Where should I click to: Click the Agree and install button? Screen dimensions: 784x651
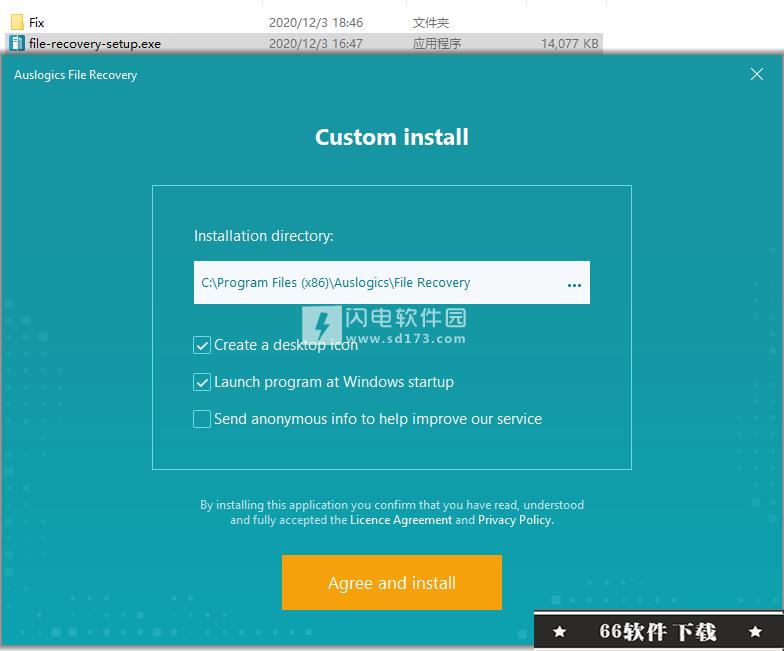[x=392, y=582]
